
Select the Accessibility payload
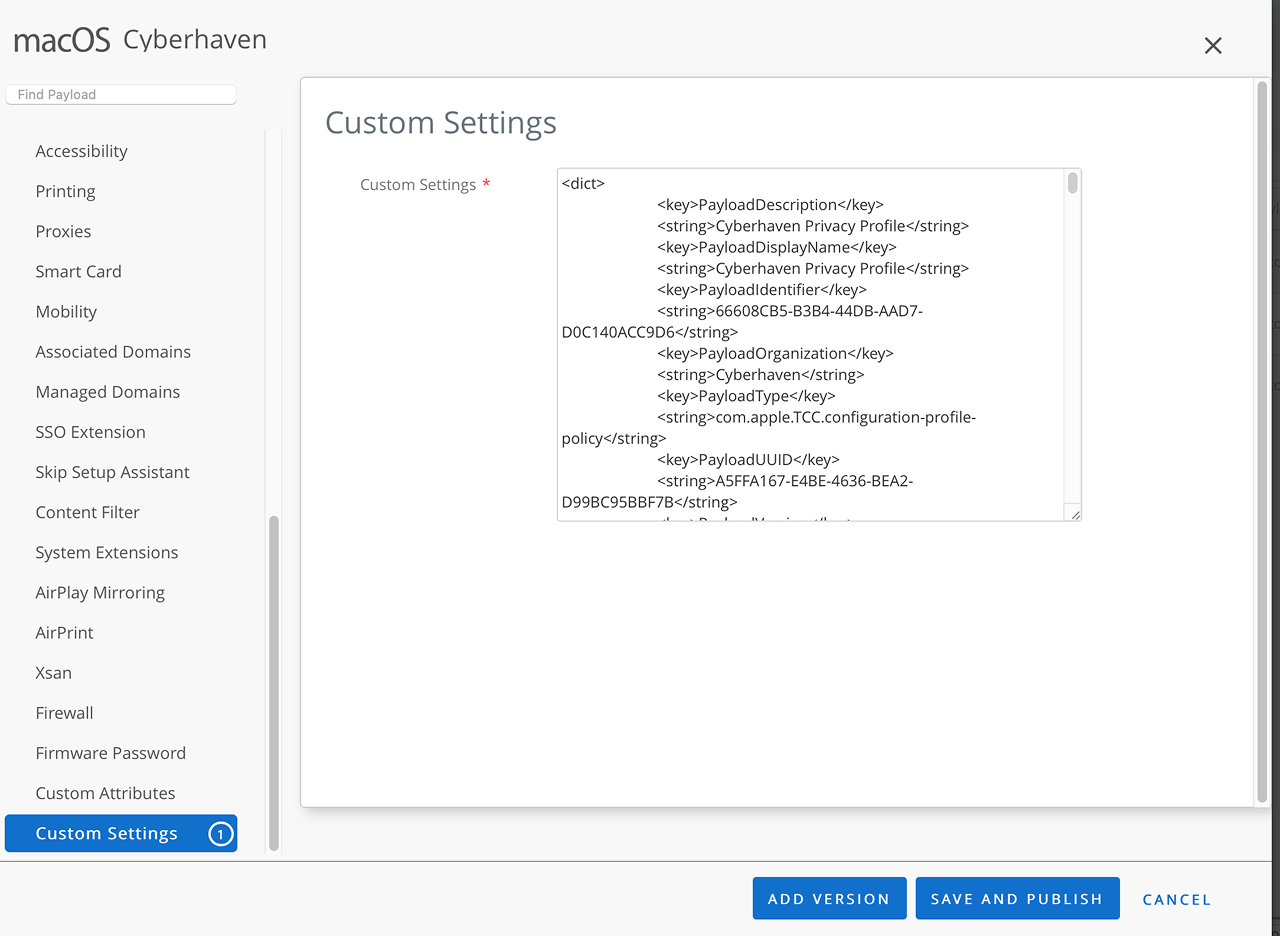click(x=82, y=151)
